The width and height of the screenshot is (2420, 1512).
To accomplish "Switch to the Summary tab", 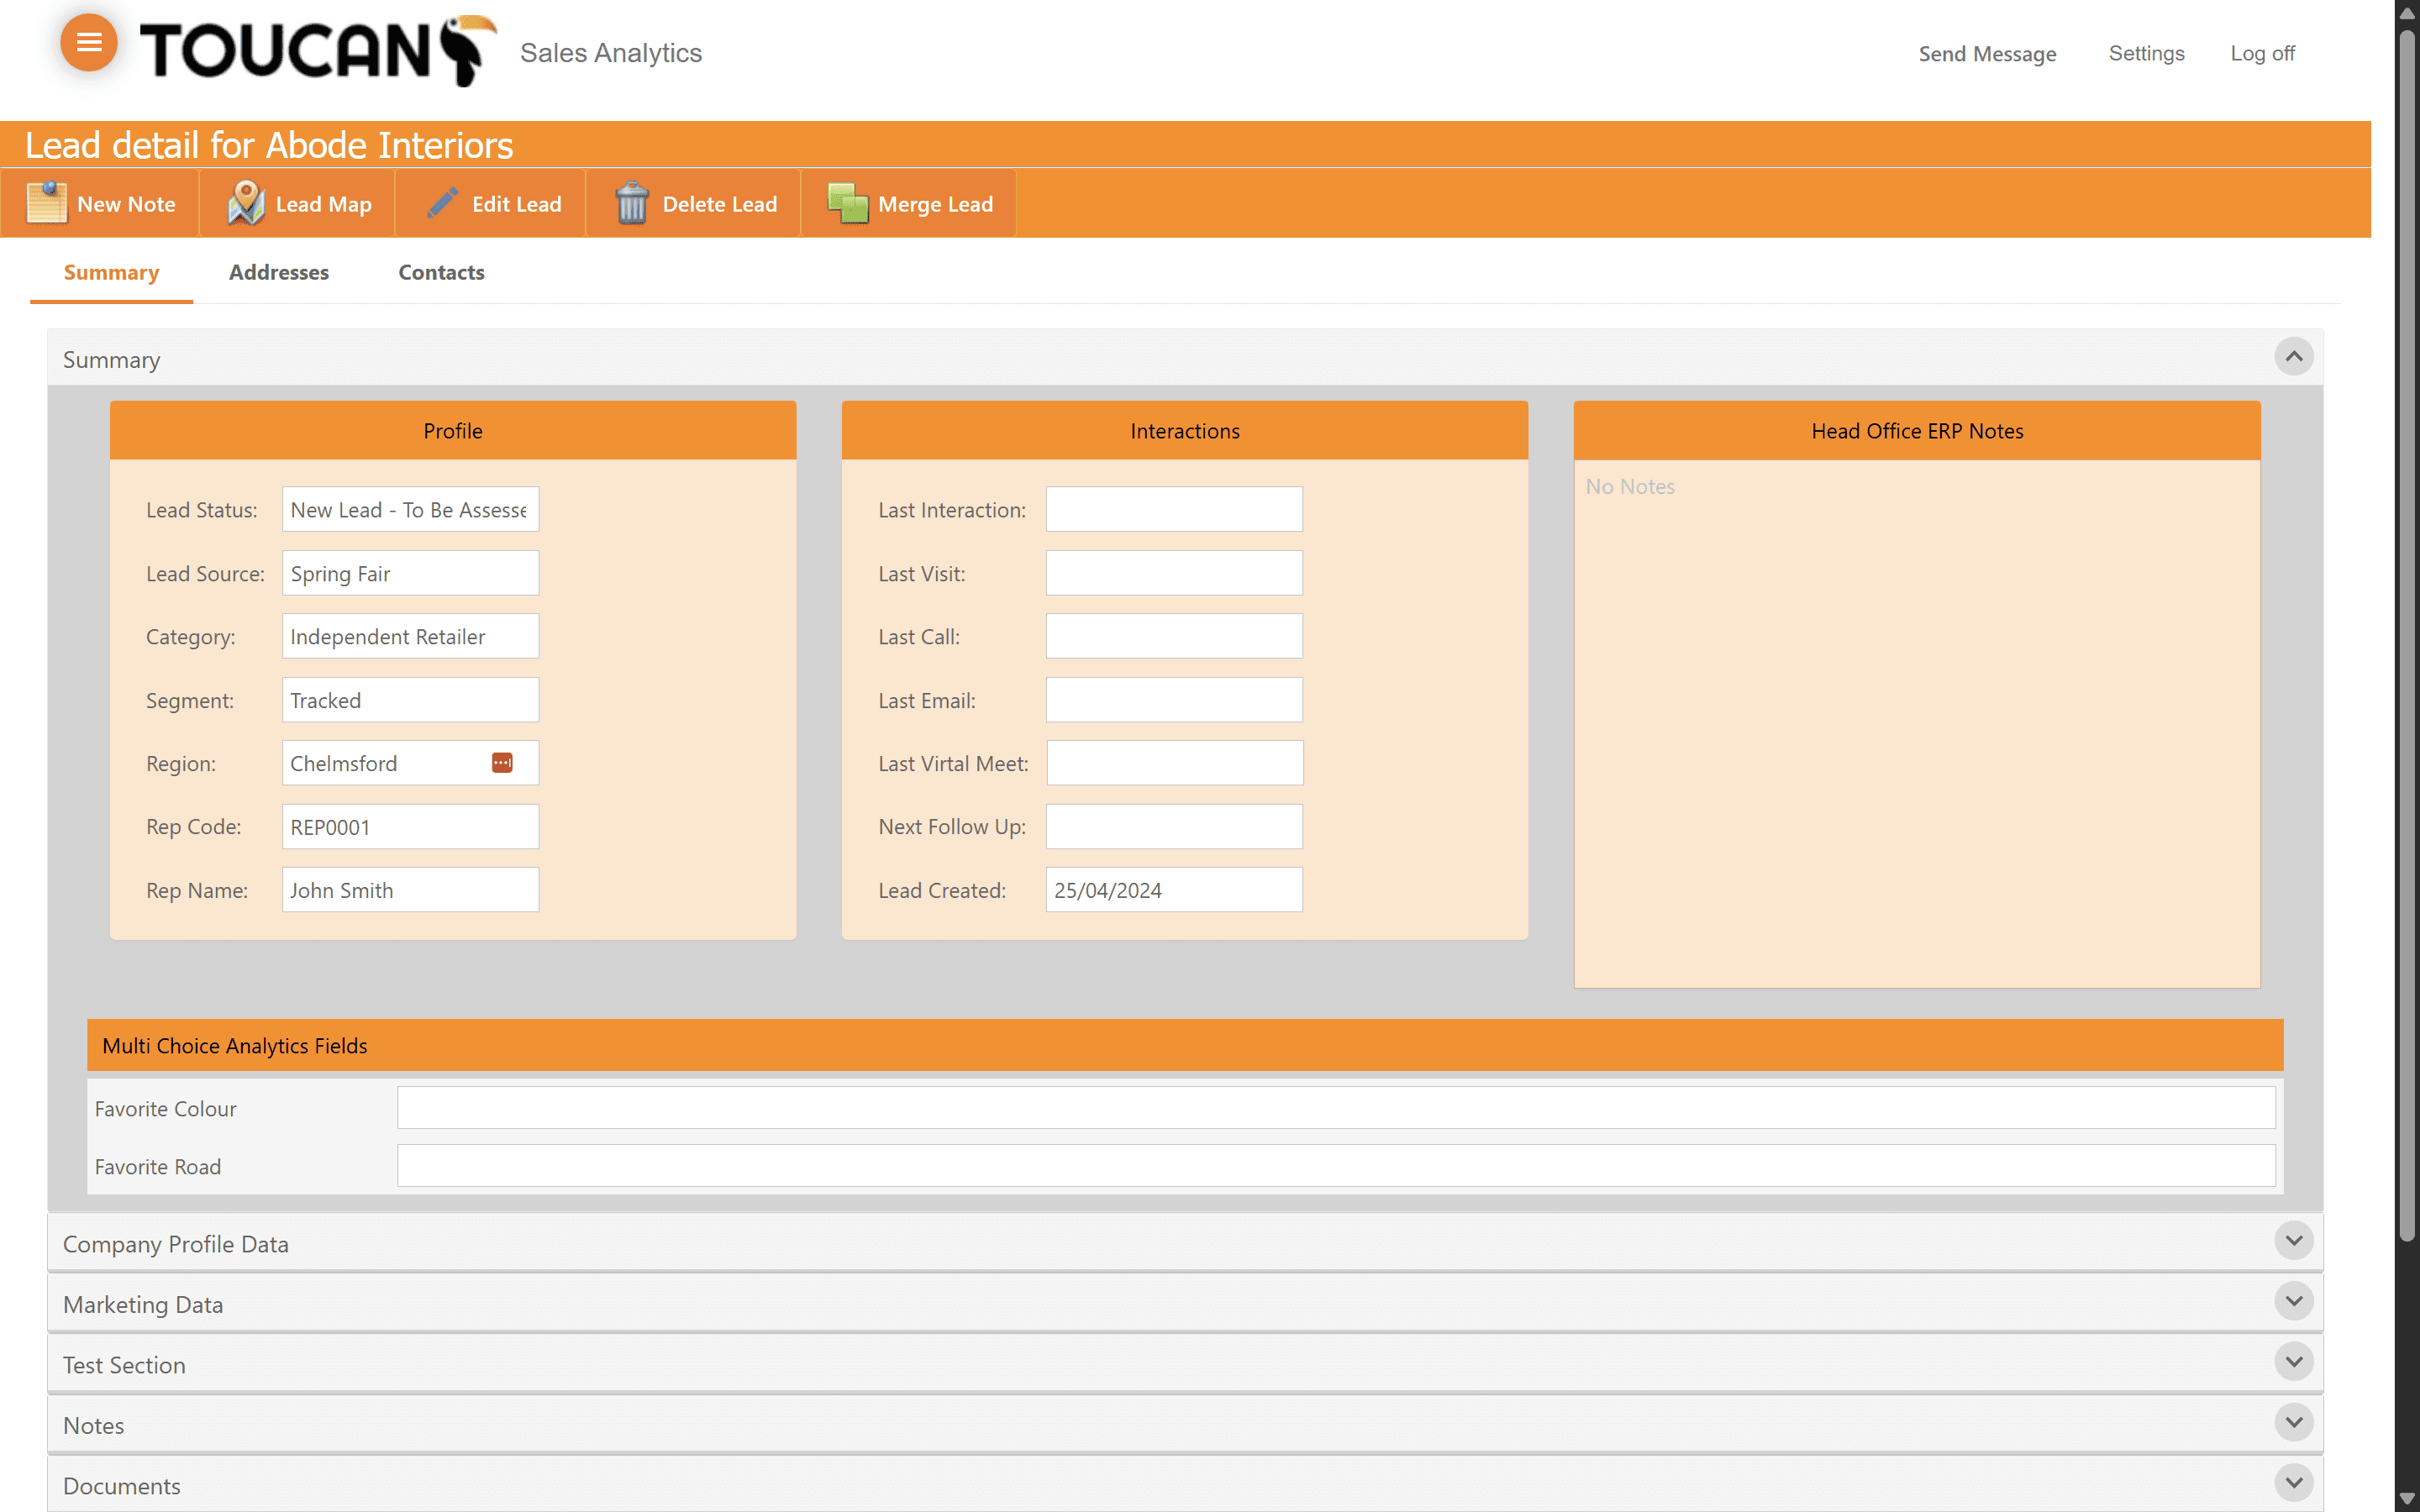I will click(111, 272).
